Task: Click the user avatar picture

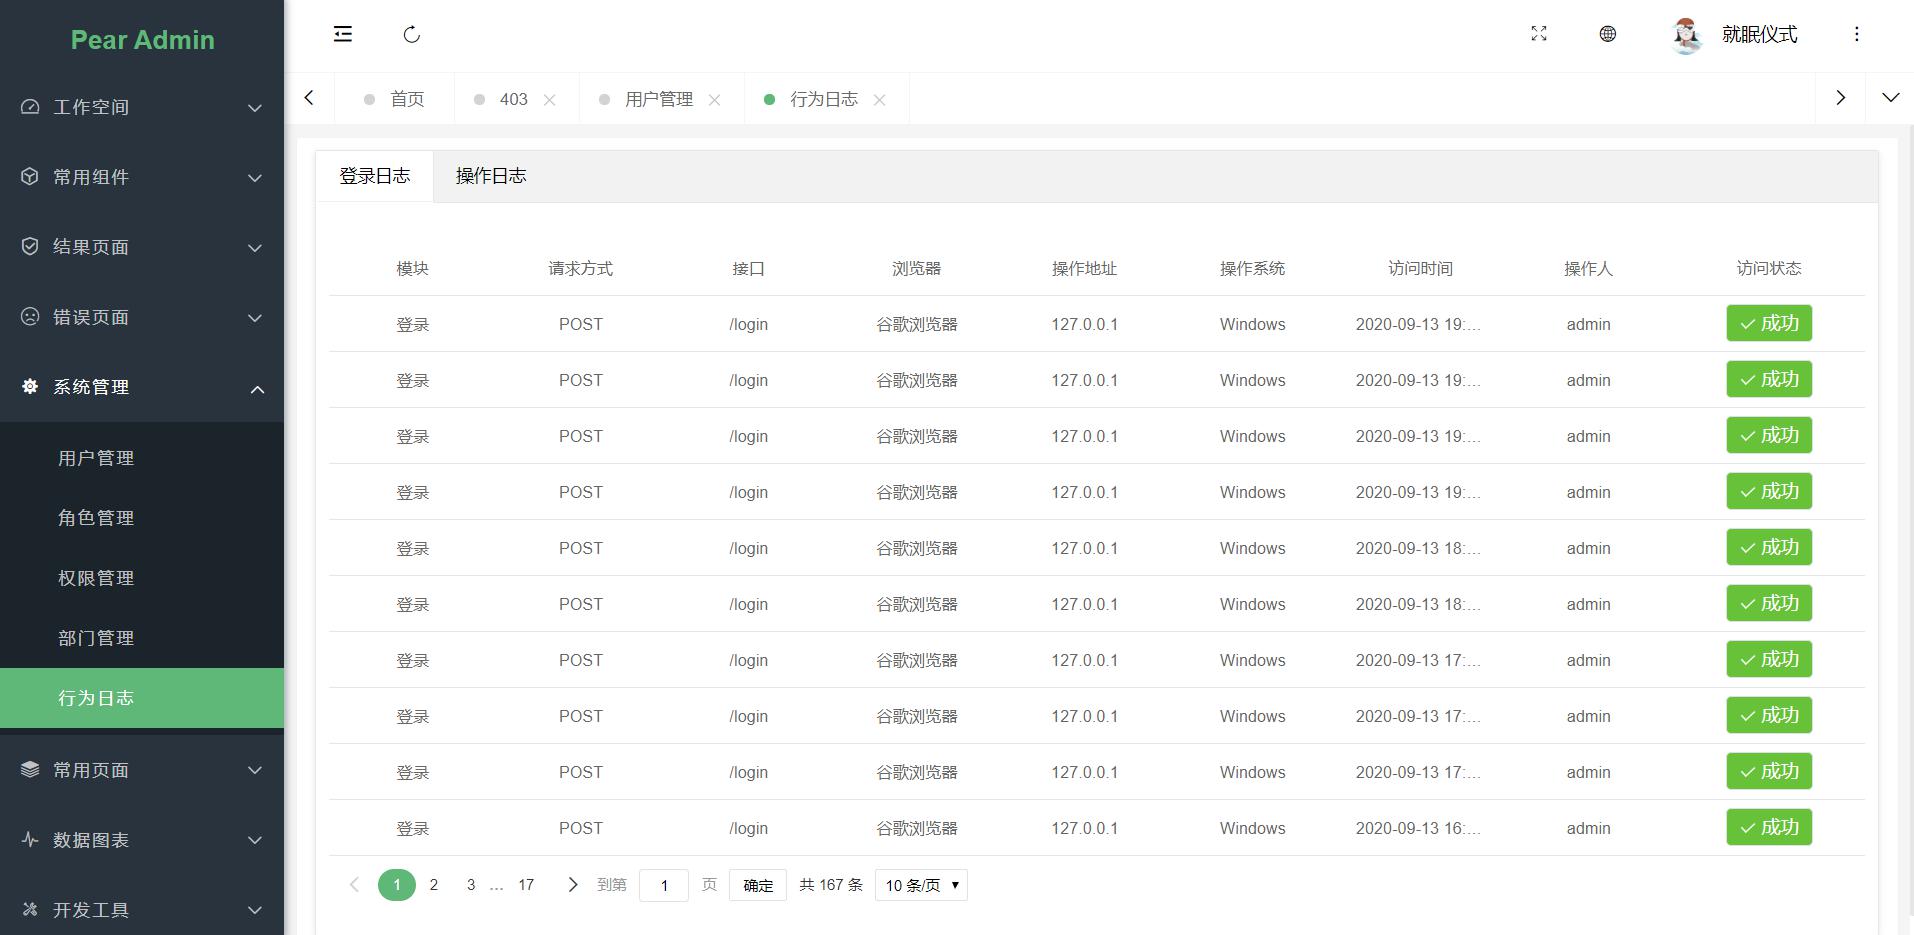Action: point(1686,35)
